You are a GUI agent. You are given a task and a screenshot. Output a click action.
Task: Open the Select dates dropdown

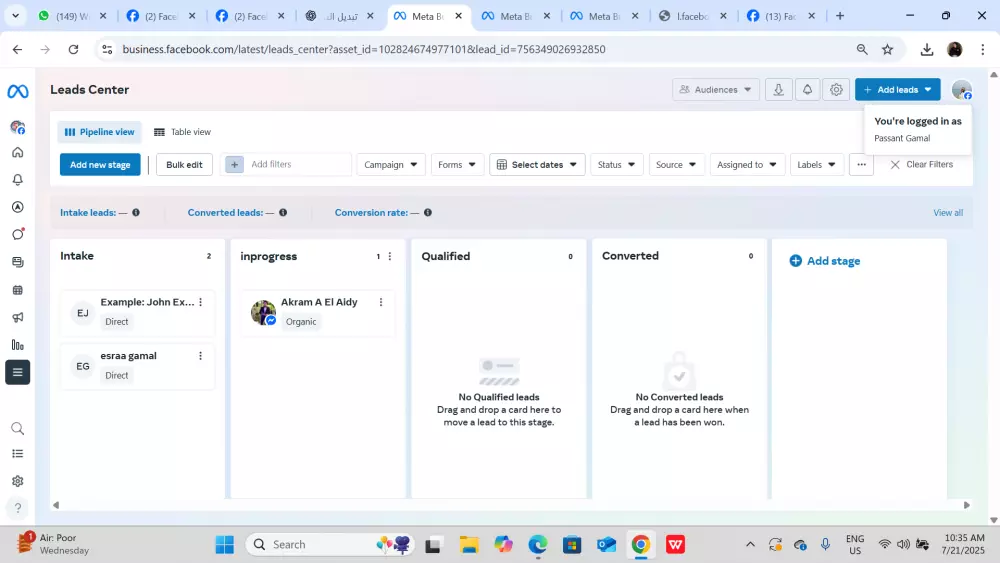coord(537,165)
